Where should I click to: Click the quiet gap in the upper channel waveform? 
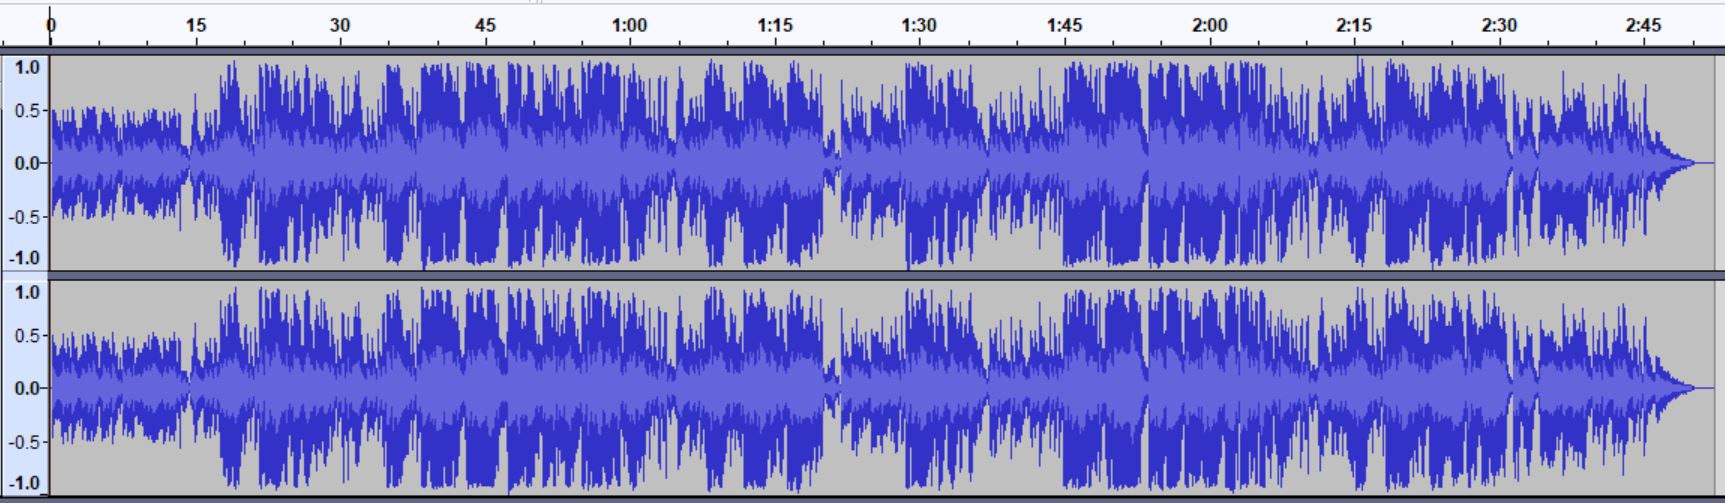(832, 163)
